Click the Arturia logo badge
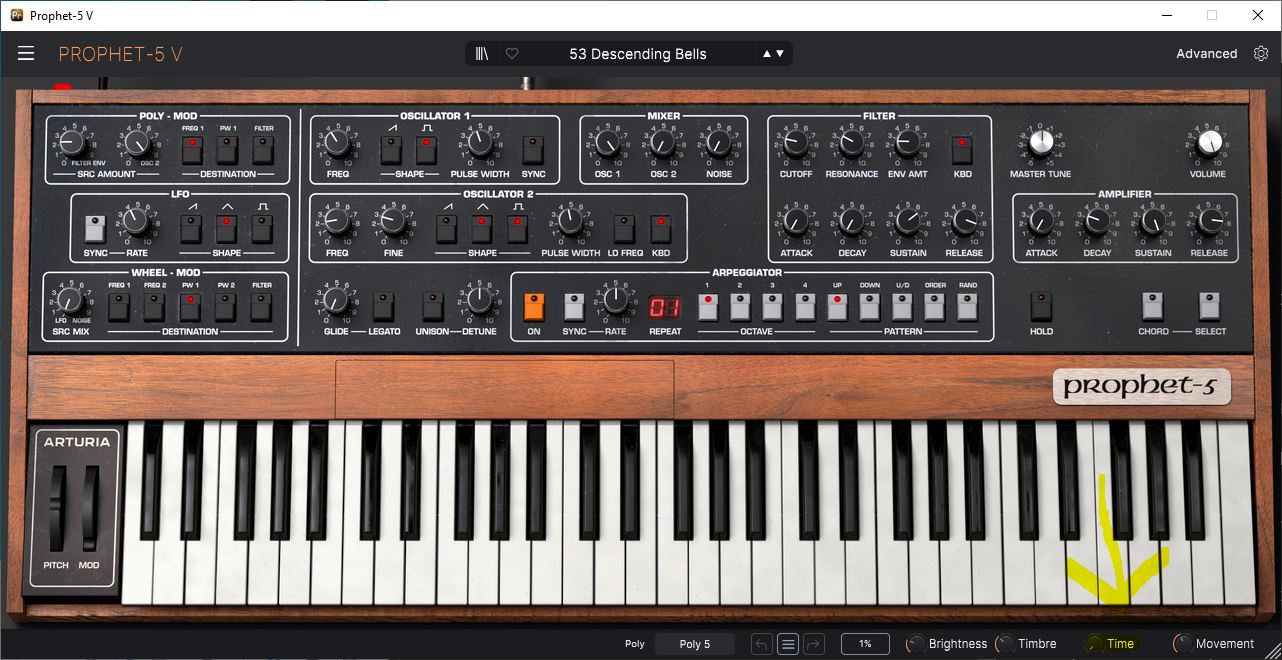 pos(77,442)
